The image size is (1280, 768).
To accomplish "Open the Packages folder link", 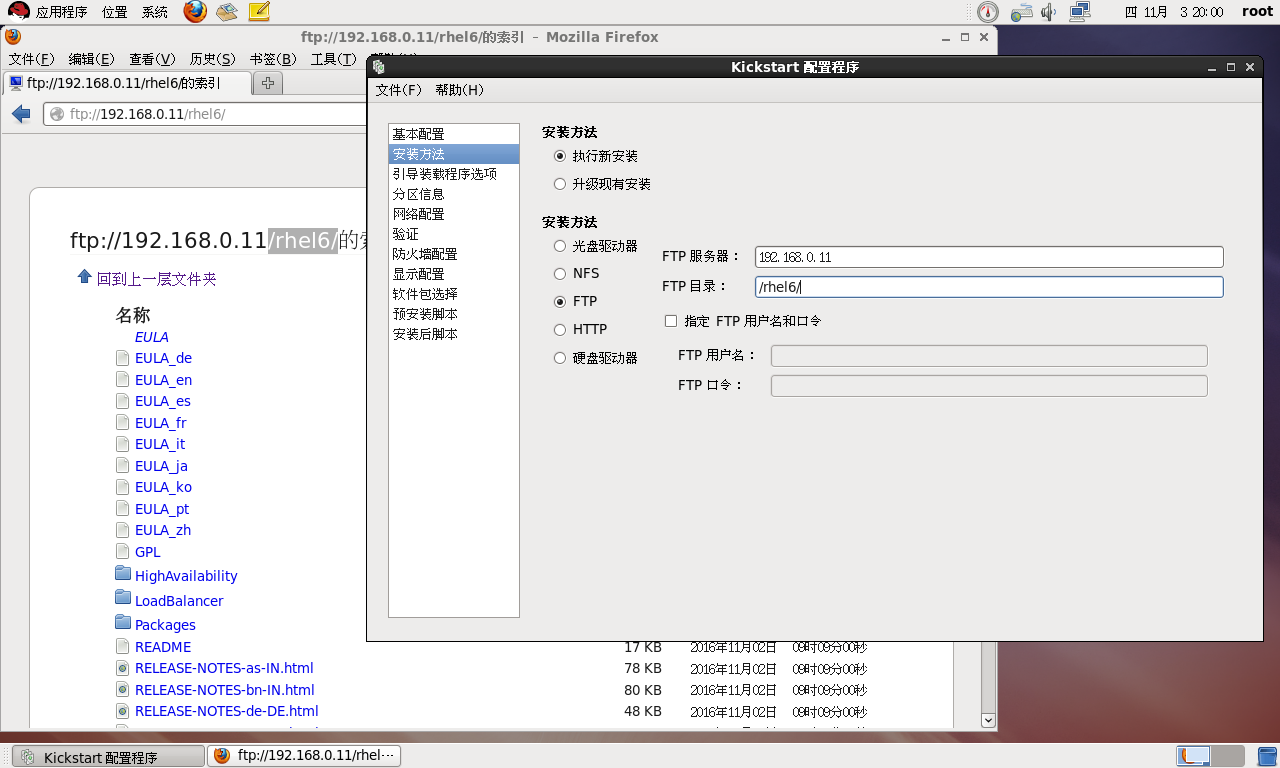I will click(165, 625).
